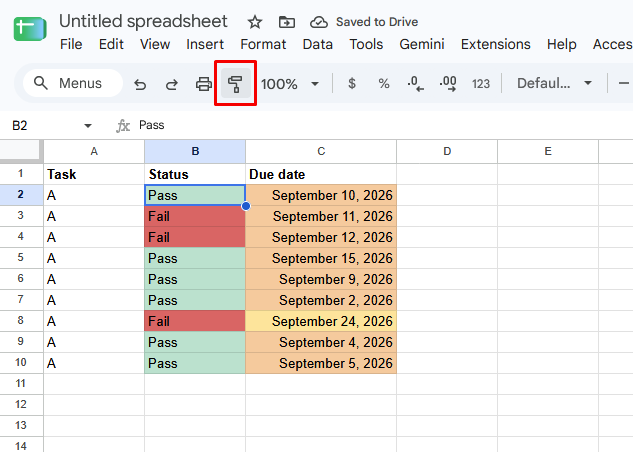Click the September 15, 2026 cell
633x452 pixels.
pyautogui.click(x=321, y=258)
